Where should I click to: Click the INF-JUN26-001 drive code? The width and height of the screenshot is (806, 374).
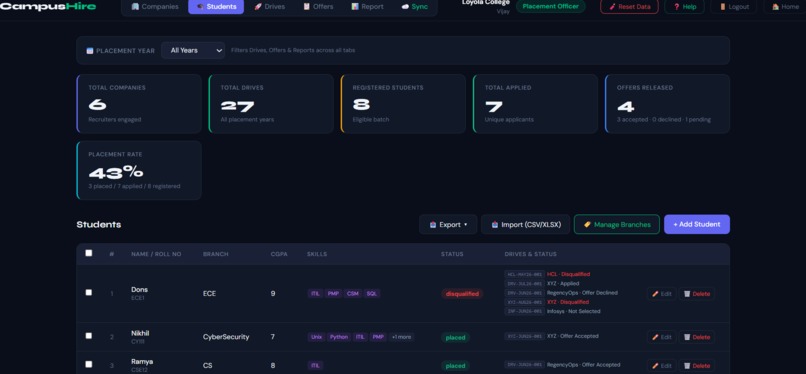(x=524, y=311)
